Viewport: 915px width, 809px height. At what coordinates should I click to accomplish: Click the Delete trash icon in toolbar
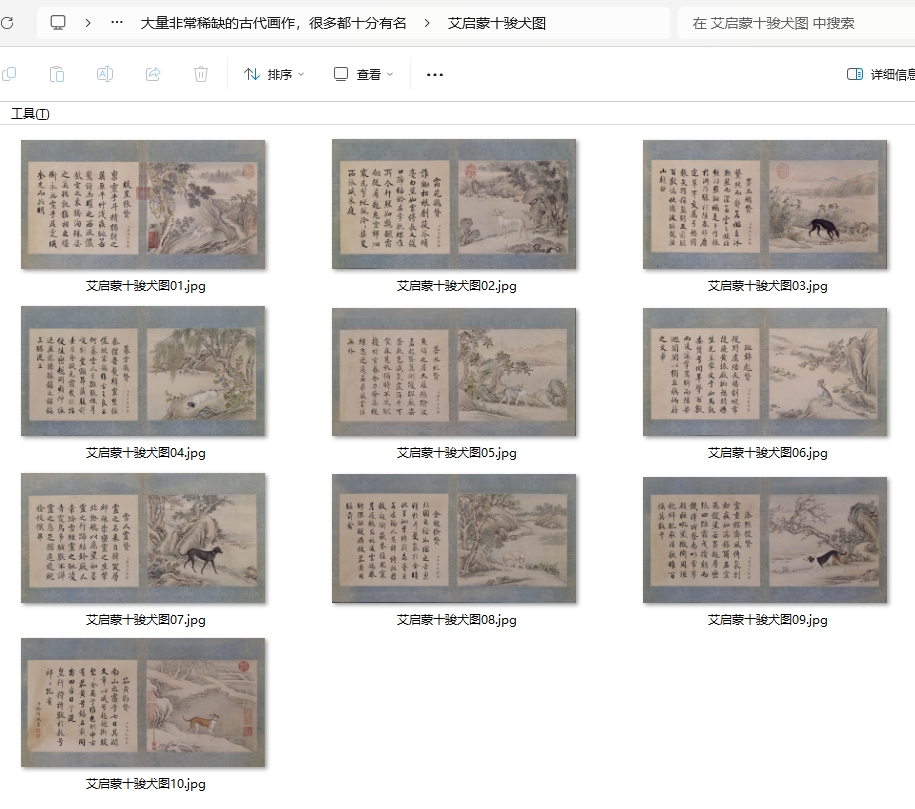[201, 74]
